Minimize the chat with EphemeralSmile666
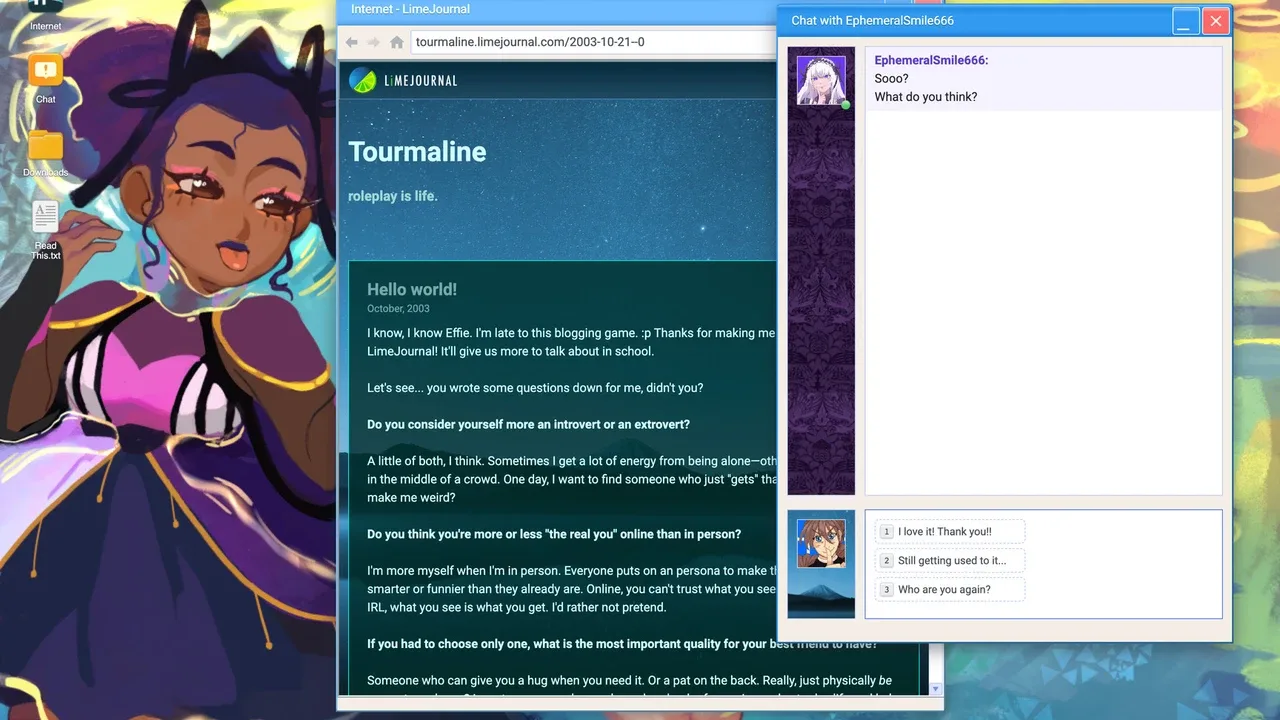 click(1185, 21)
